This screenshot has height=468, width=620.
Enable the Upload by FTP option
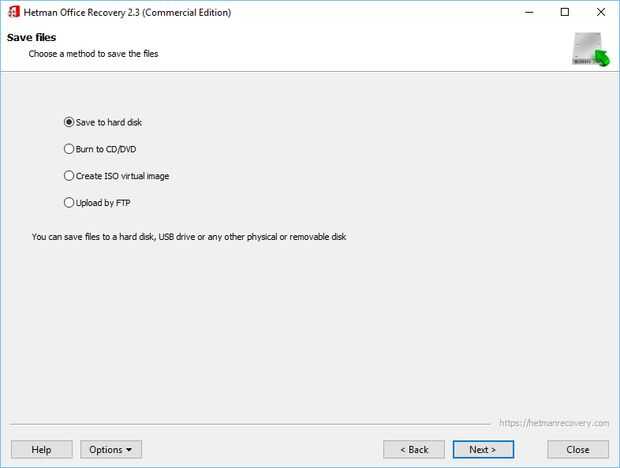pyautogui.click(x=69, y=202)
